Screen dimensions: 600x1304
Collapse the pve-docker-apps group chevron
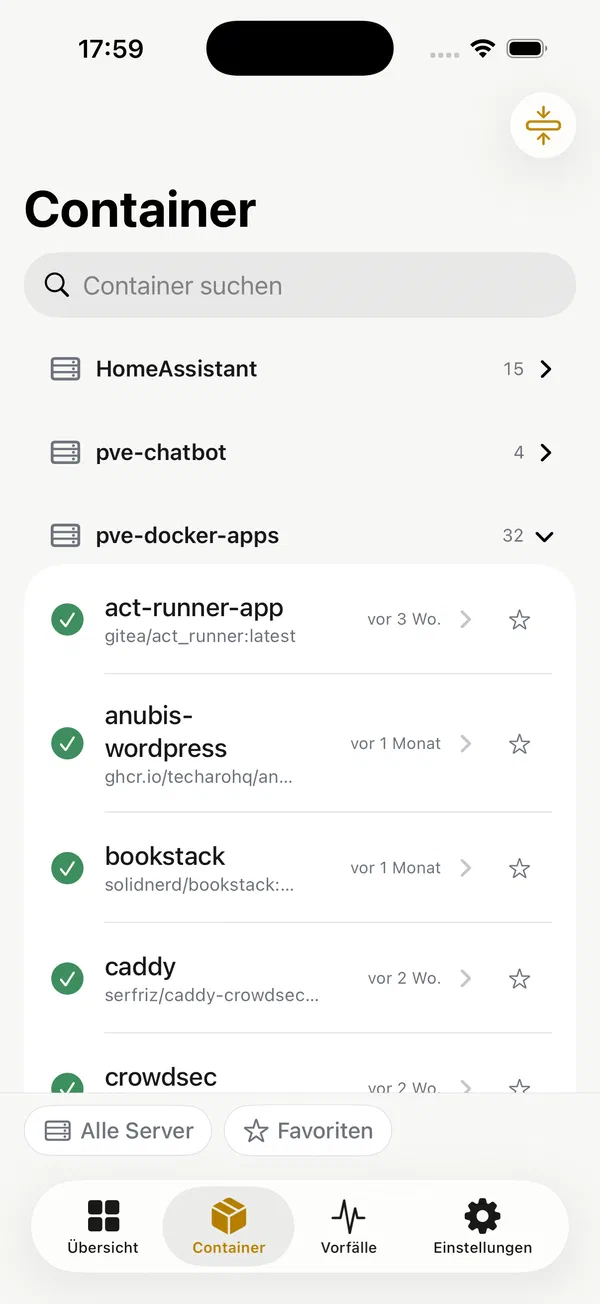[x=545, y=537]
